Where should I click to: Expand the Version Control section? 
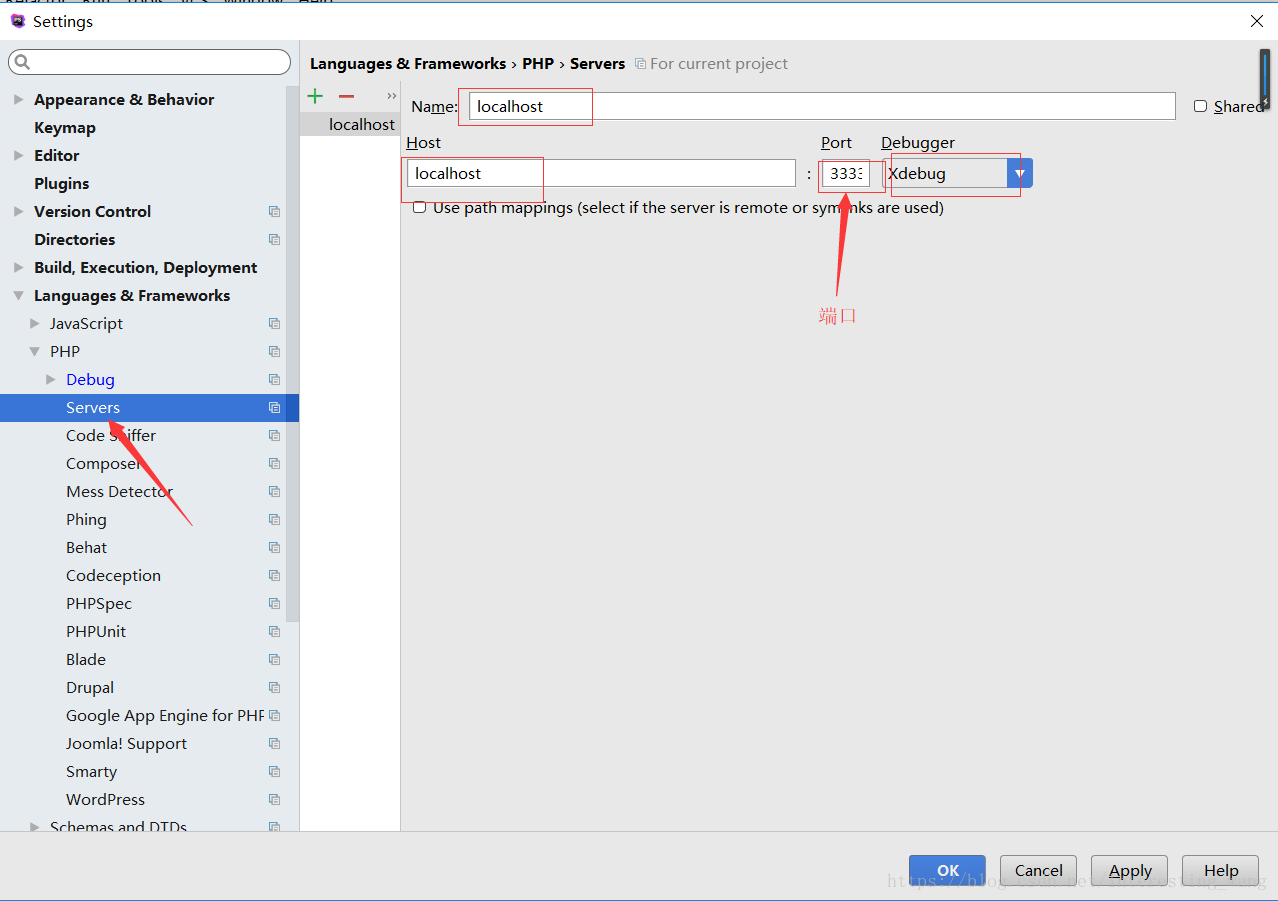(x=18, y=212)
